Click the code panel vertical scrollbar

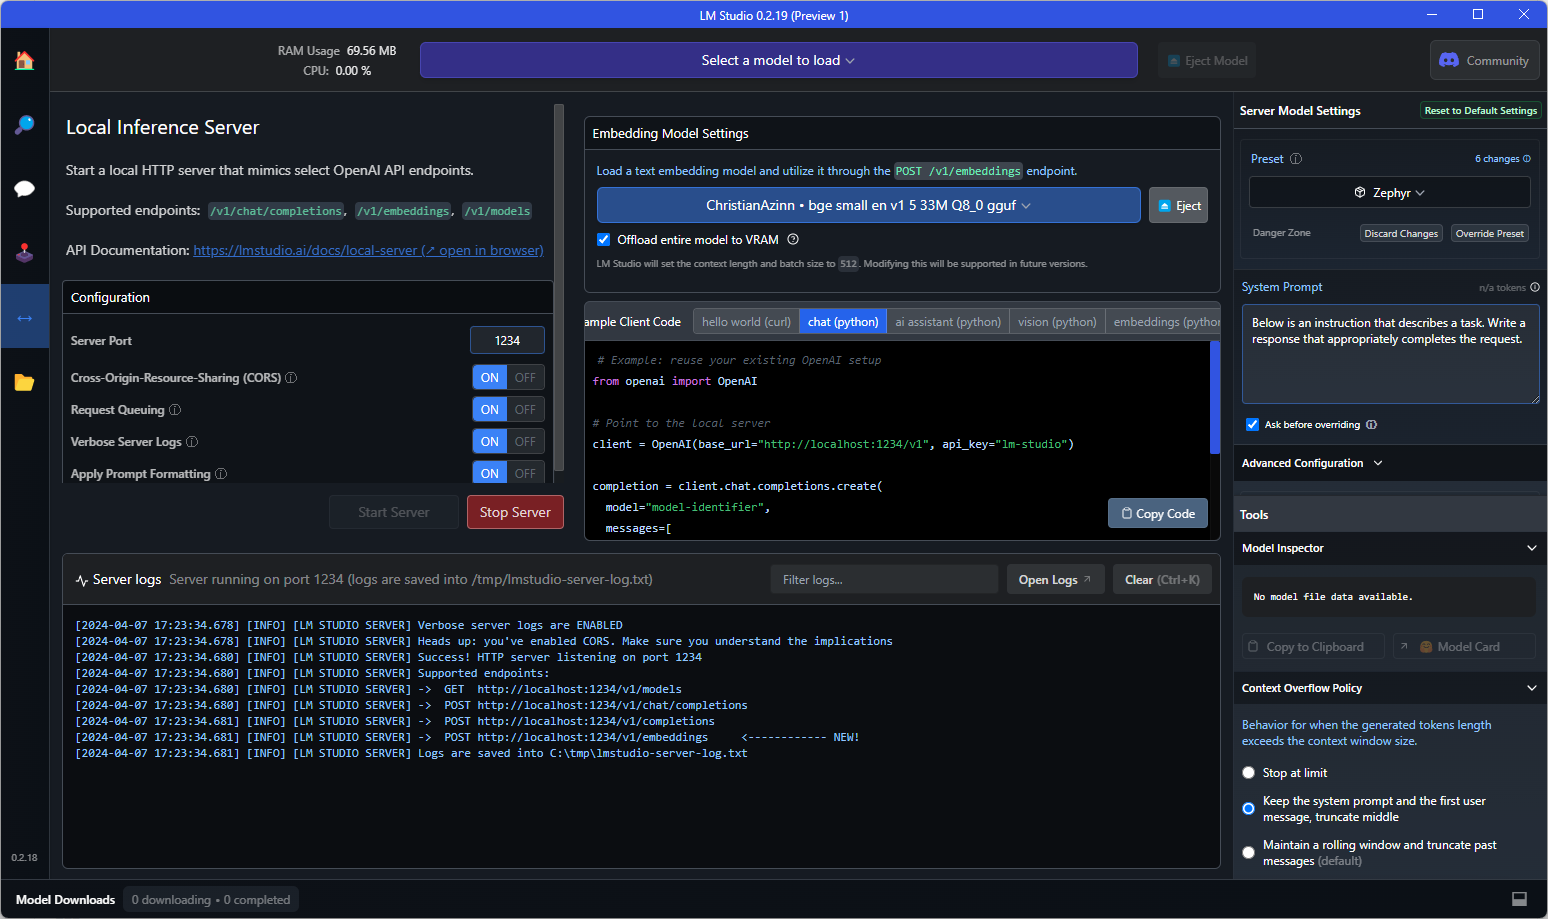click(1214, 398)
